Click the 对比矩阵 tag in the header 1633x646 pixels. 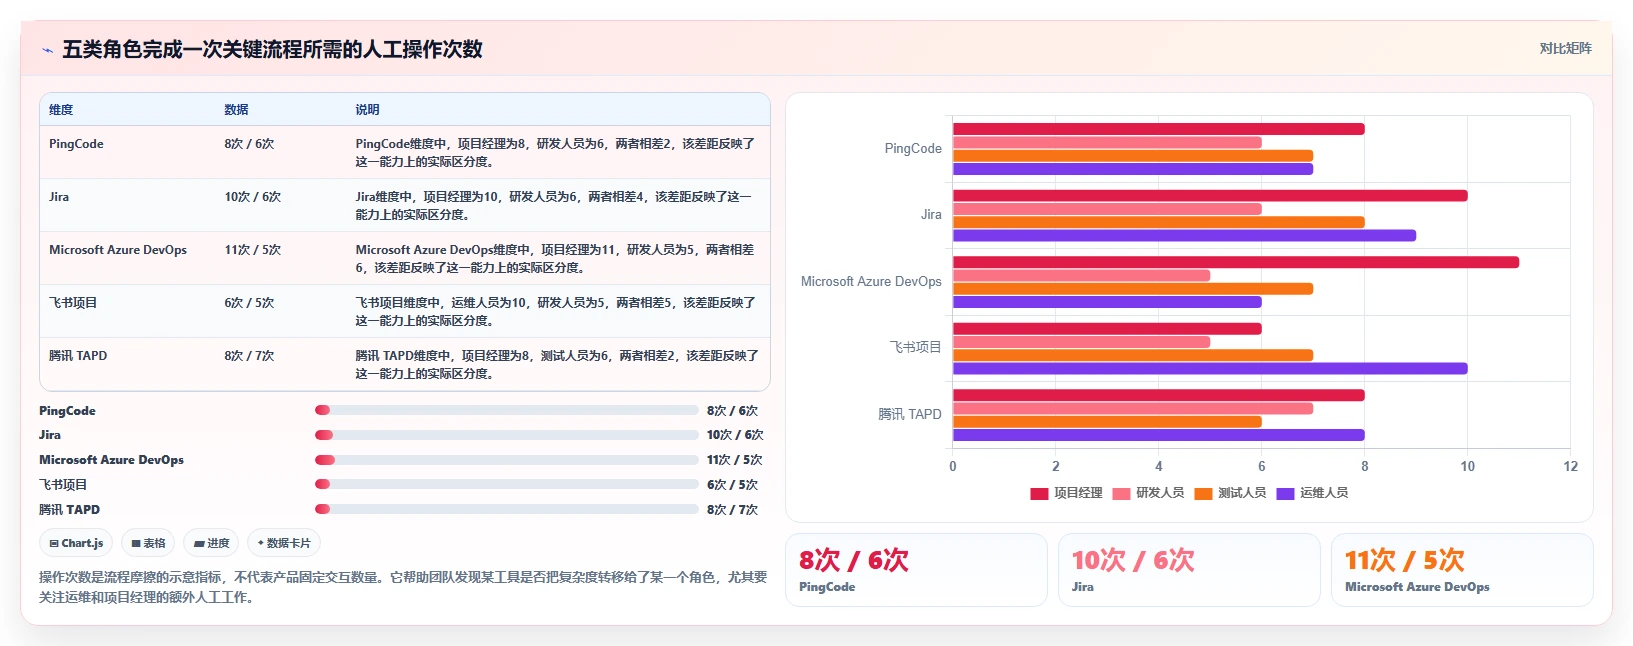1565,48
